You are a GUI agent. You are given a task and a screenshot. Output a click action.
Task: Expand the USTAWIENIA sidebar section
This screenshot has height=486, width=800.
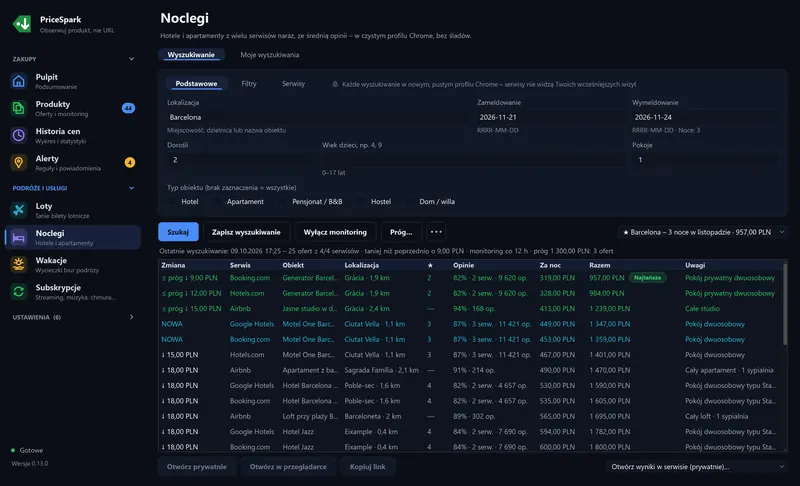click(132, 317)
